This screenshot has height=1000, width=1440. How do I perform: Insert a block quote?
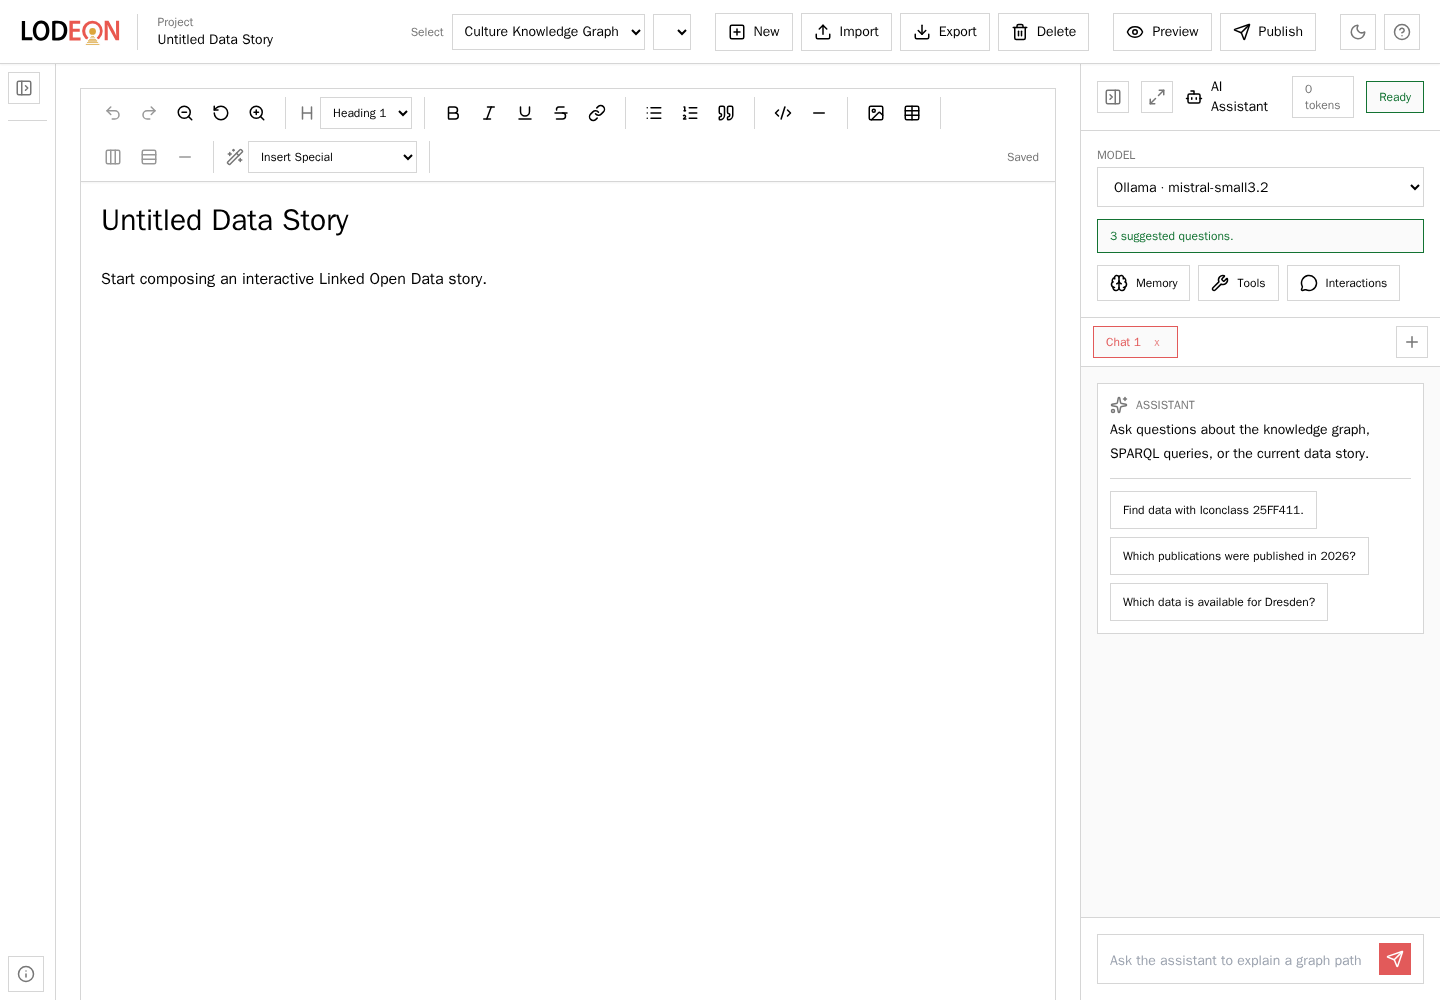pos(726,113)
